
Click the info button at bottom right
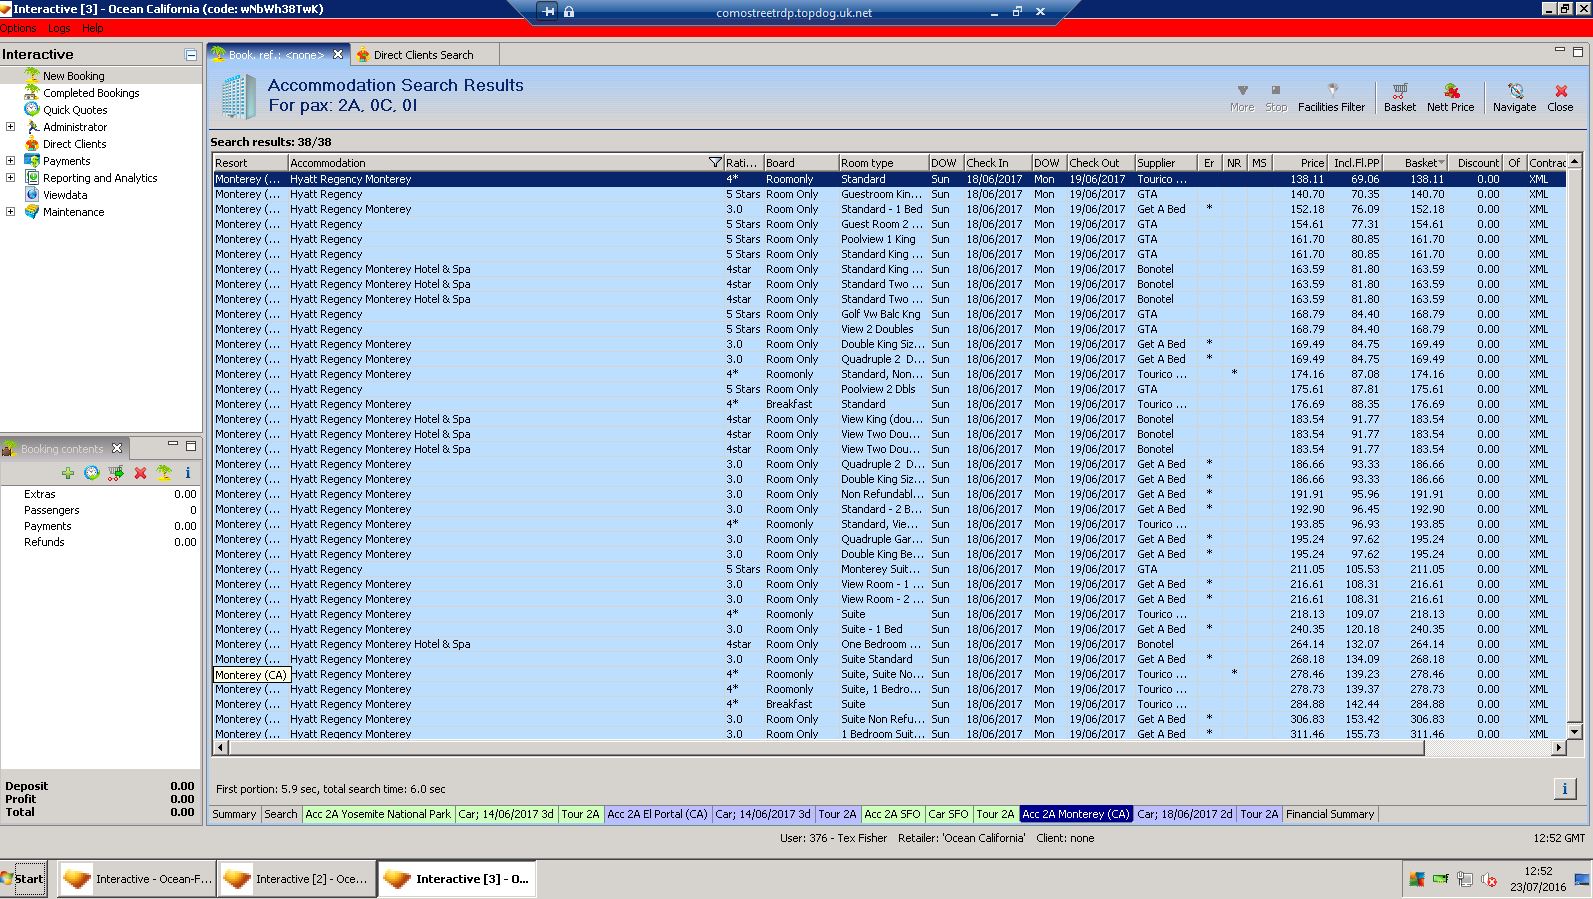(x=1565, y=789)
